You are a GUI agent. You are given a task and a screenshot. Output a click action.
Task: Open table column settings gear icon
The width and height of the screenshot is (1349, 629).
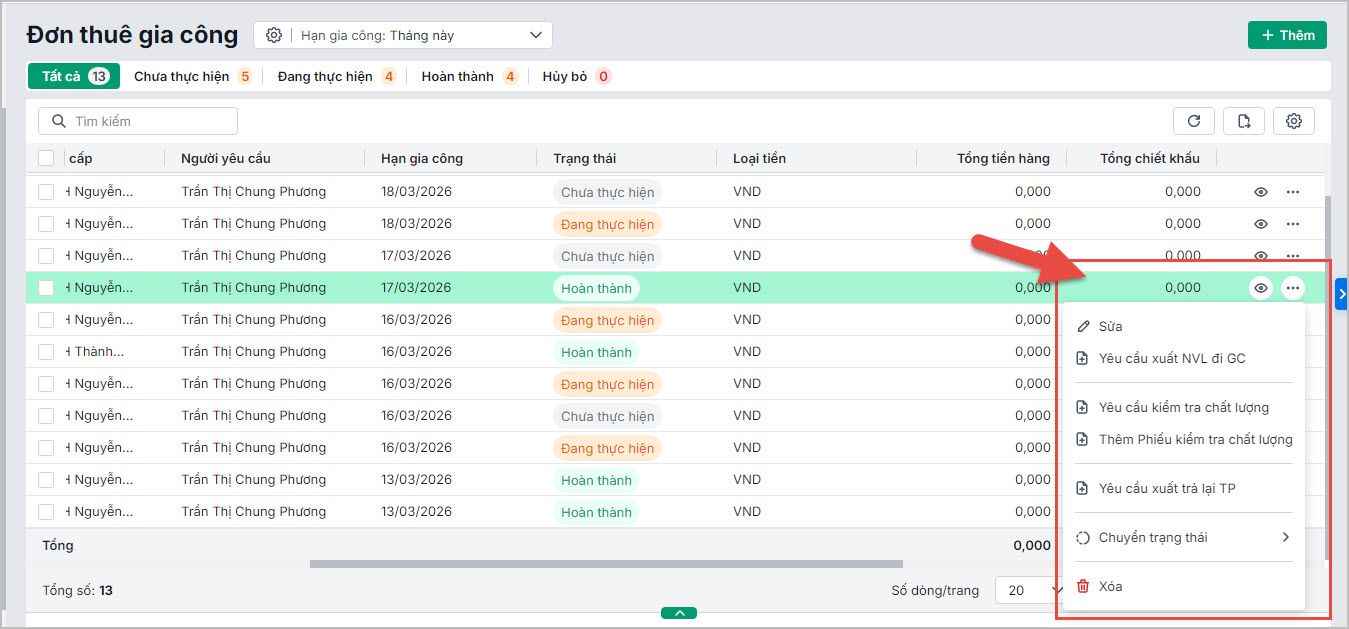pyautogui.click(x=1293, y=121)
